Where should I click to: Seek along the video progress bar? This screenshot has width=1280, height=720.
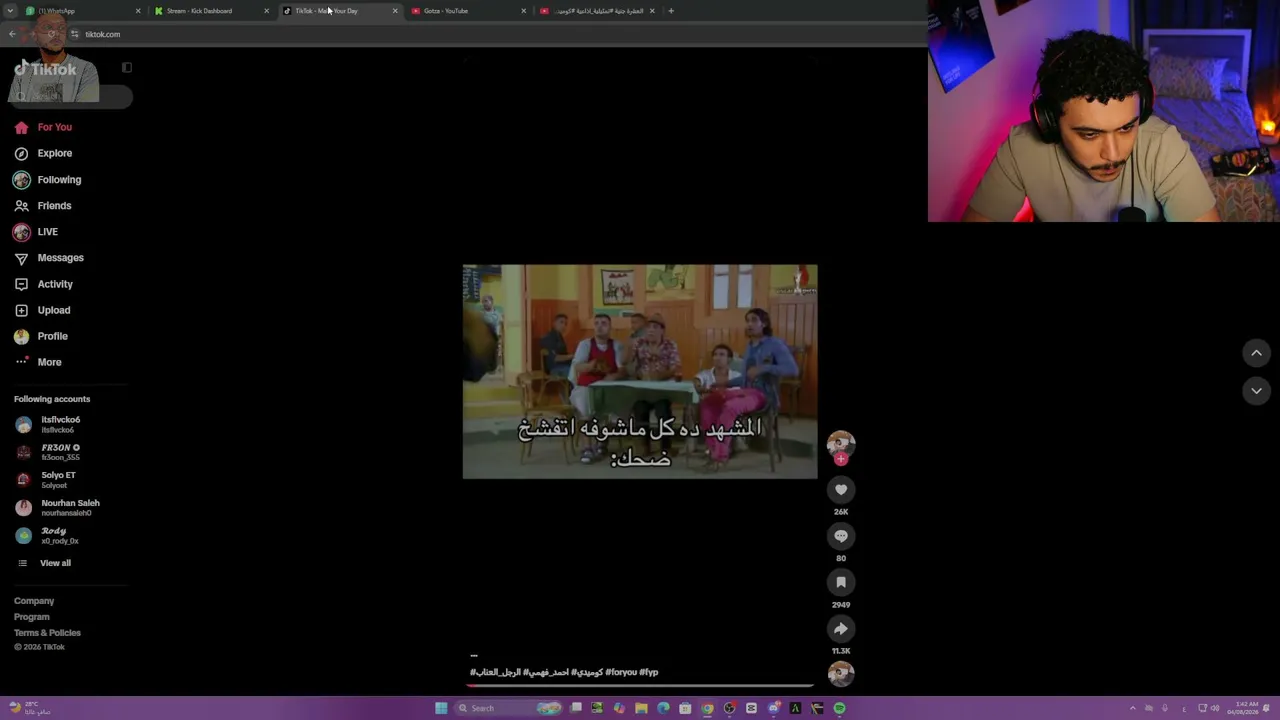[640, 686]
